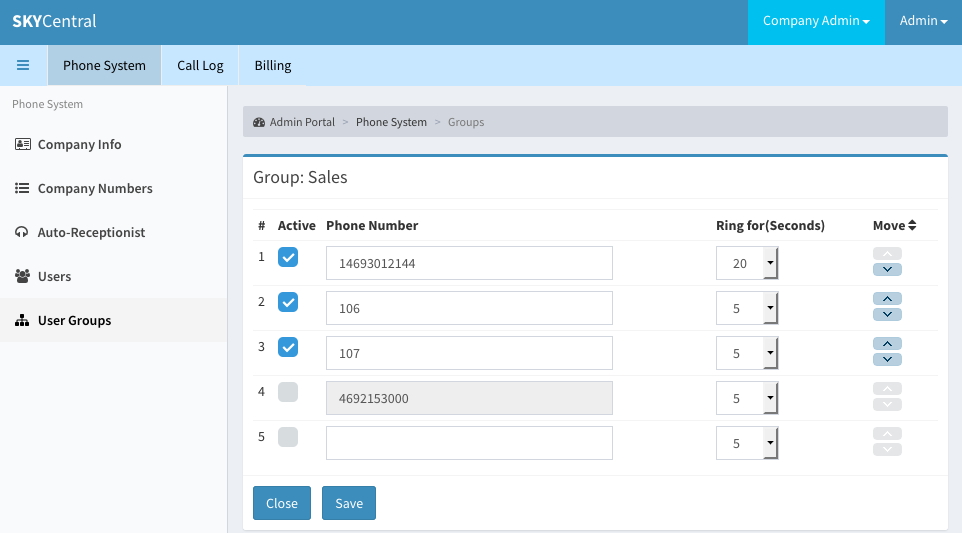This screenshot has width=962, height=533.
Task: Click the Active column header
Action: (x=296, y=225)
